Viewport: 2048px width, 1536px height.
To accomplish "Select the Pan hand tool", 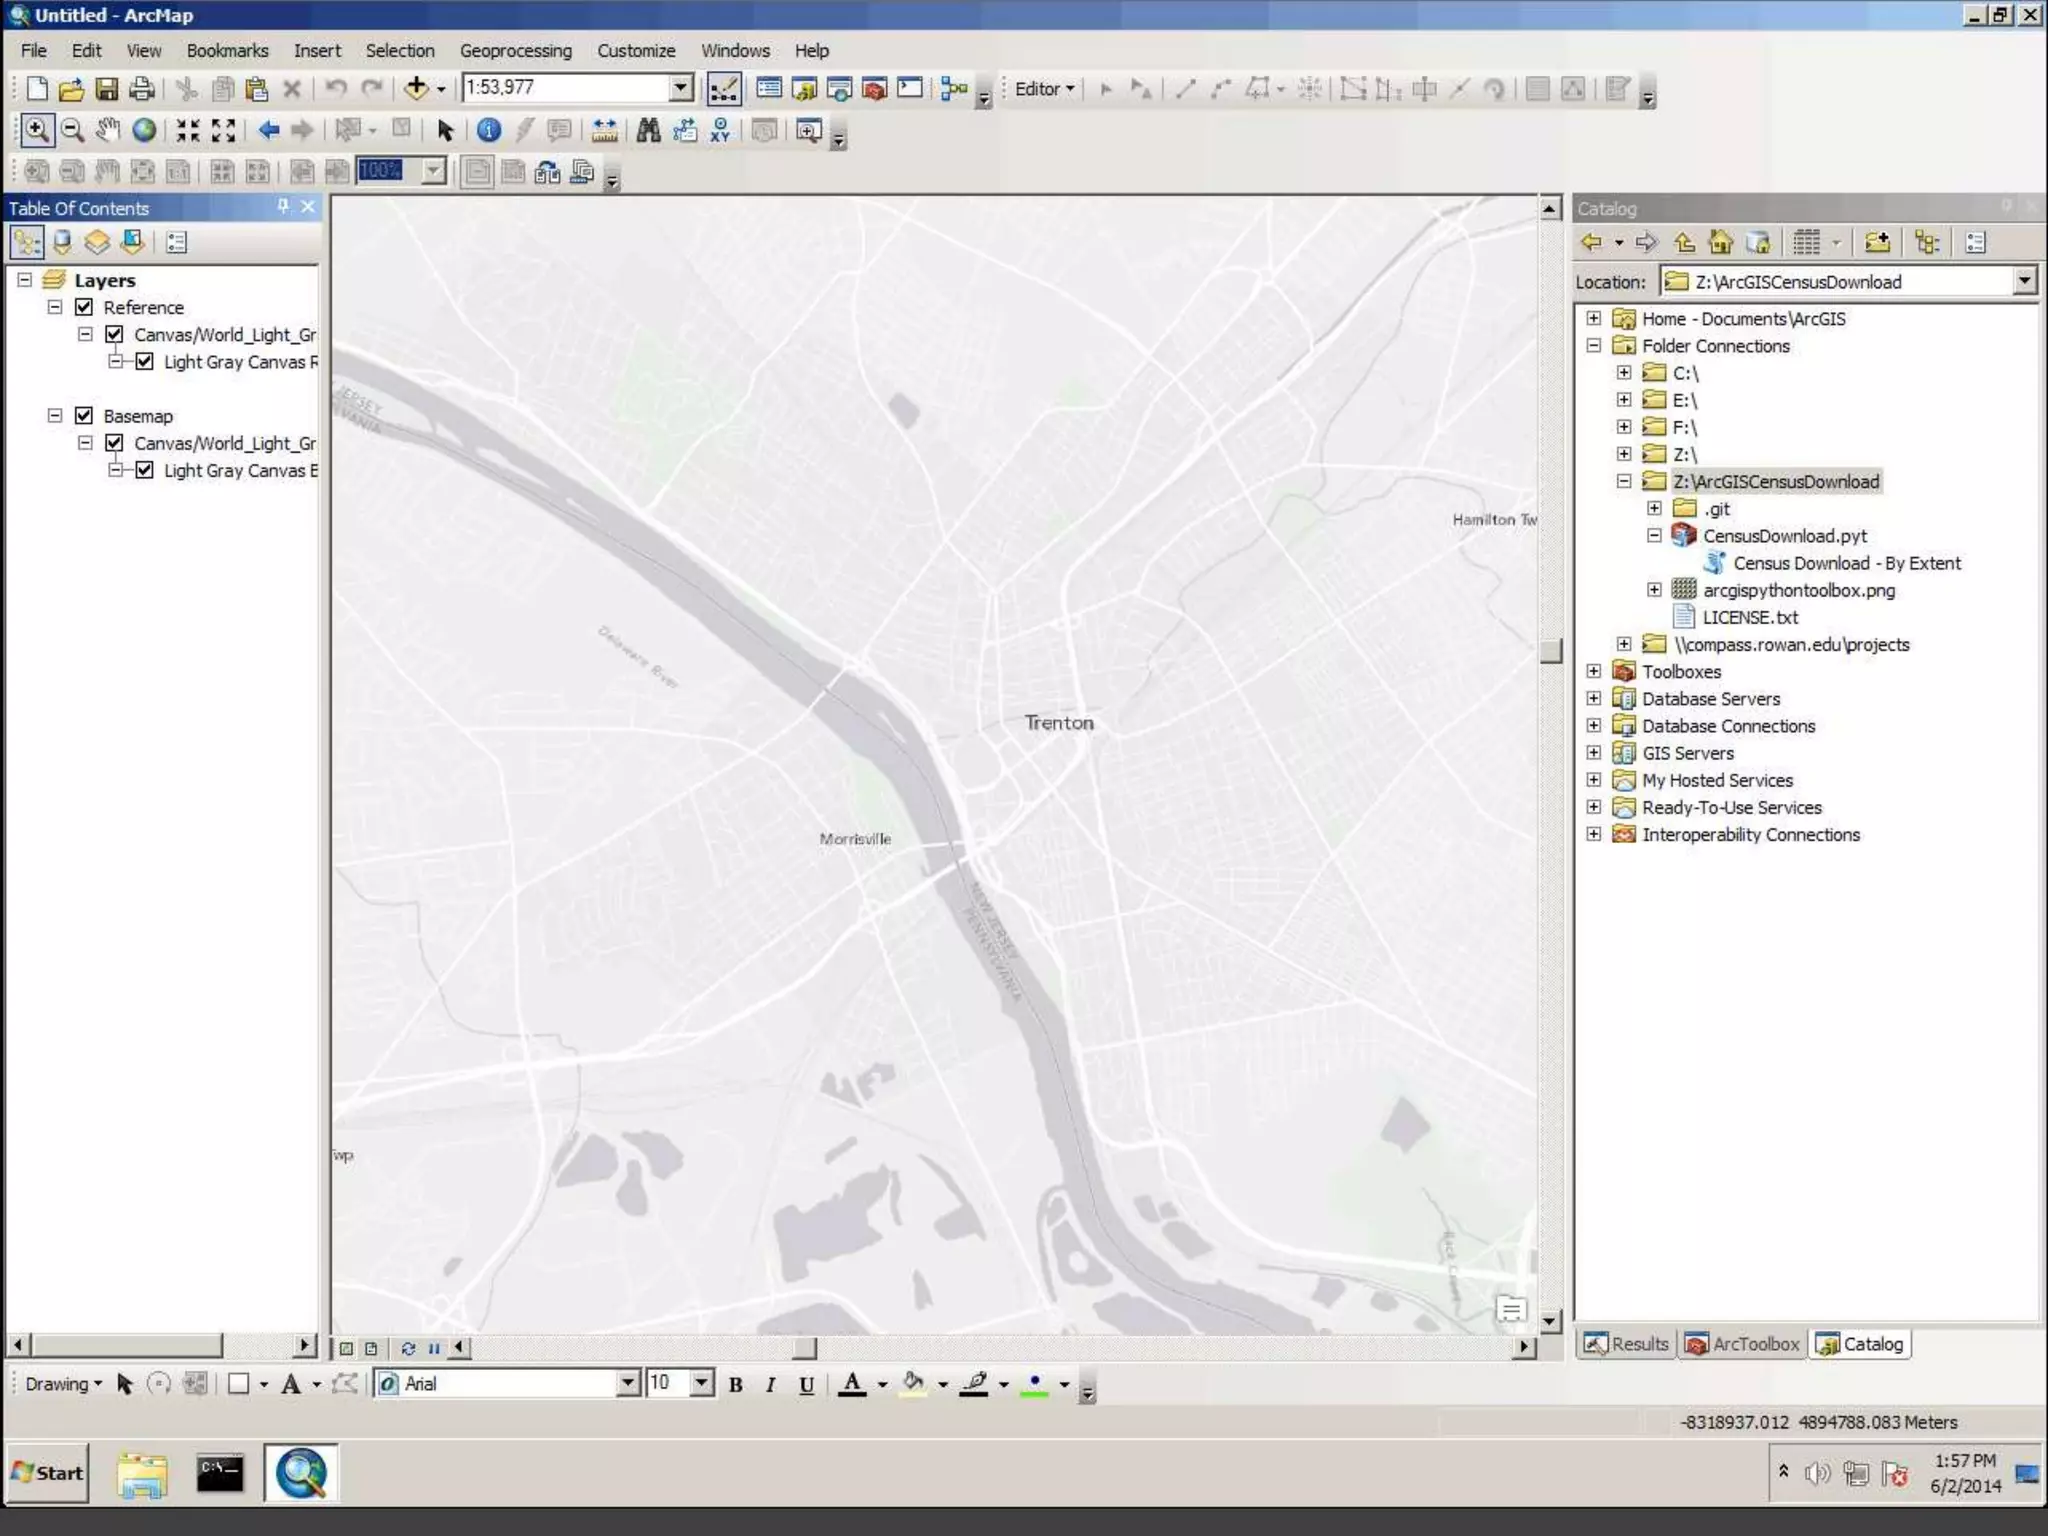I will coord(108,130).
